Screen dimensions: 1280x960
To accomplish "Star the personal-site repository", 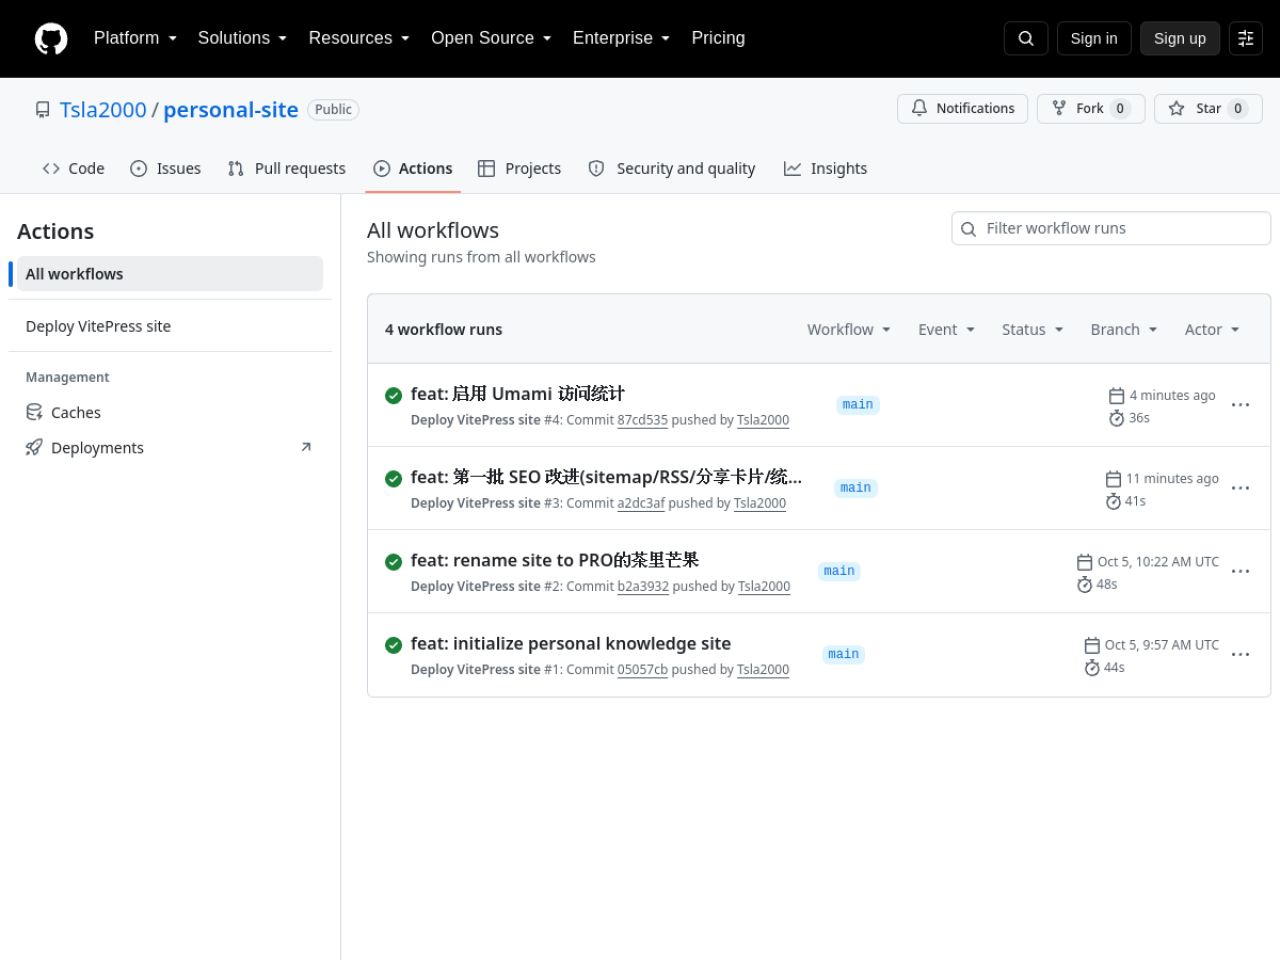I will tap(1208, 108).
